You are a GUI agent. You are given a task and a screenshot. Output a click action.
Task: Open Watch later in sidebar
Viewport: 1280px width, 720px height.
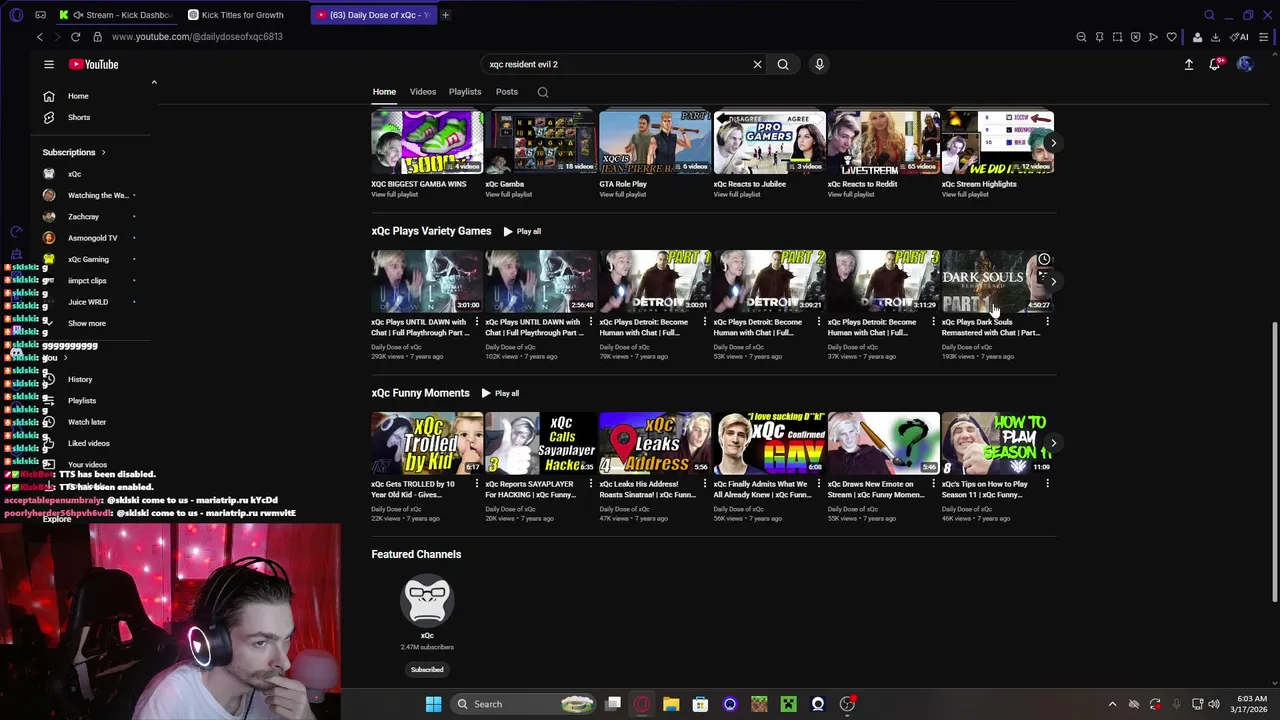click(87, 422)
